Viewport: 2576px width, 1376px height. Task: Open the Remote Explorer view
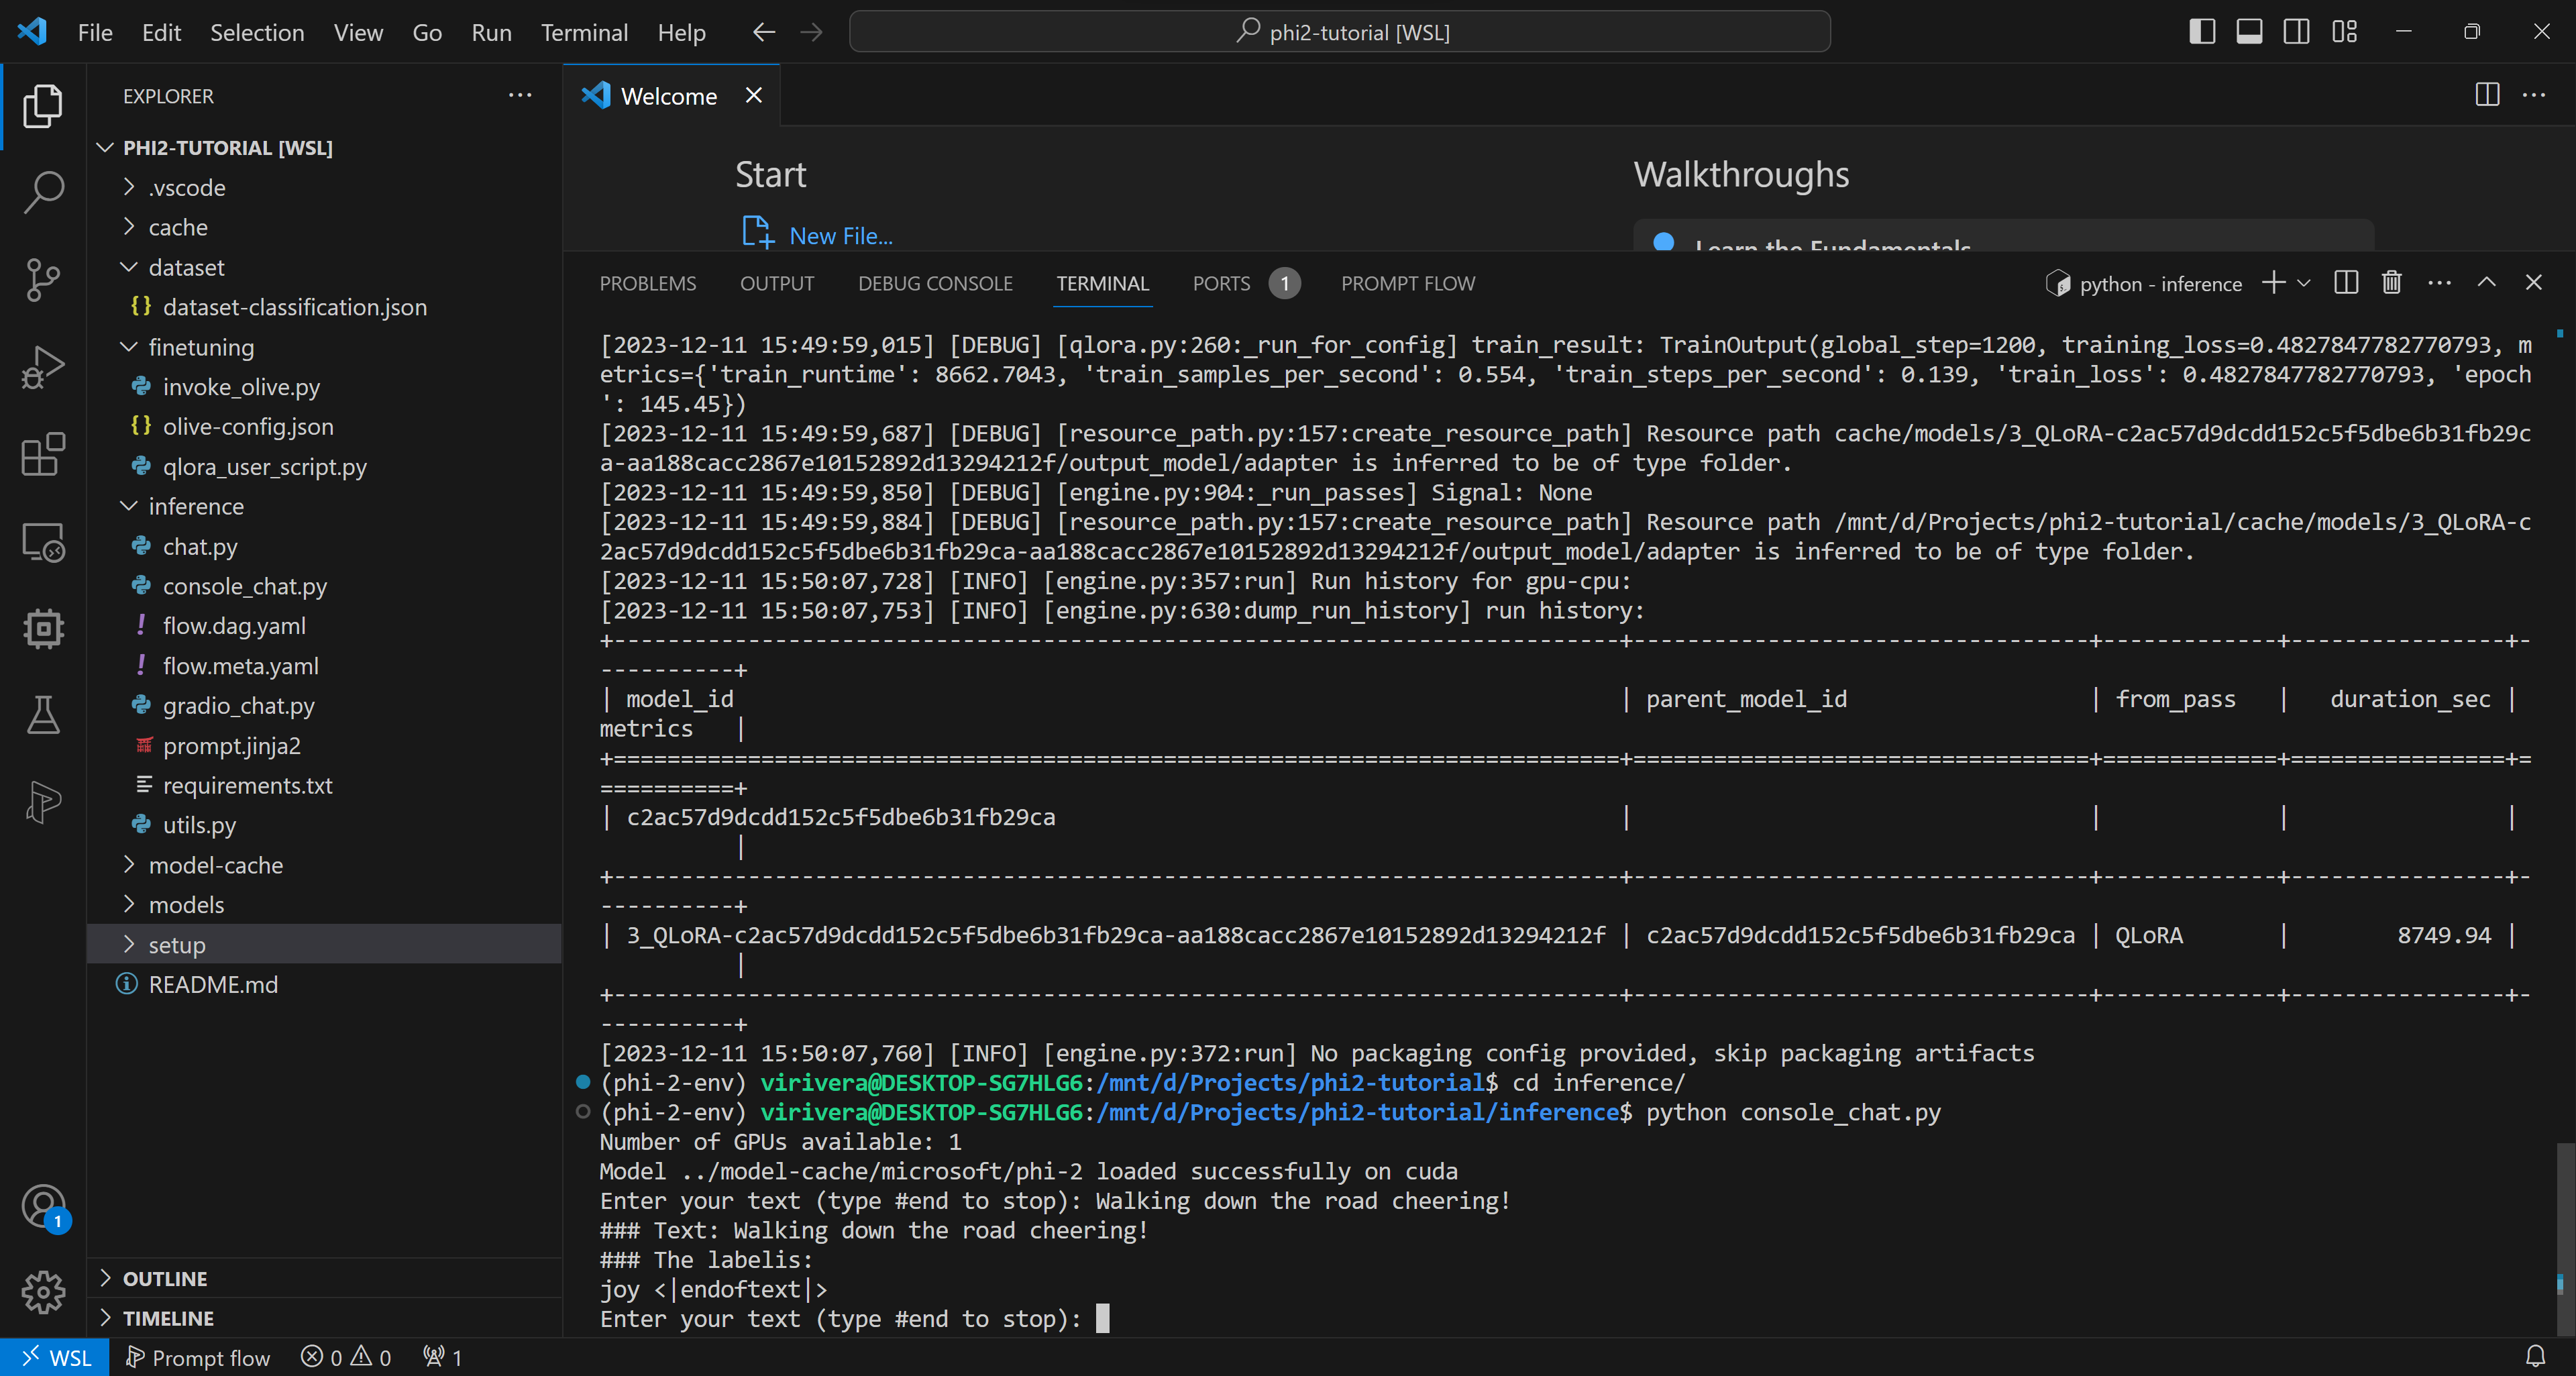pyautogui.click(x=43, y=541)
